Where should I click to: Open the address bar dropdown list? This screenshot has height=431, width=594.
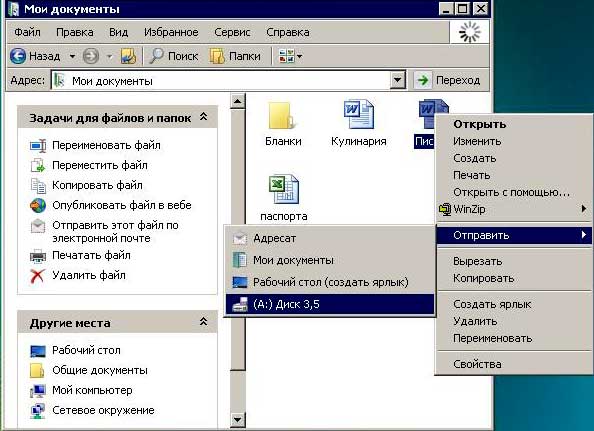pos(398,80)
